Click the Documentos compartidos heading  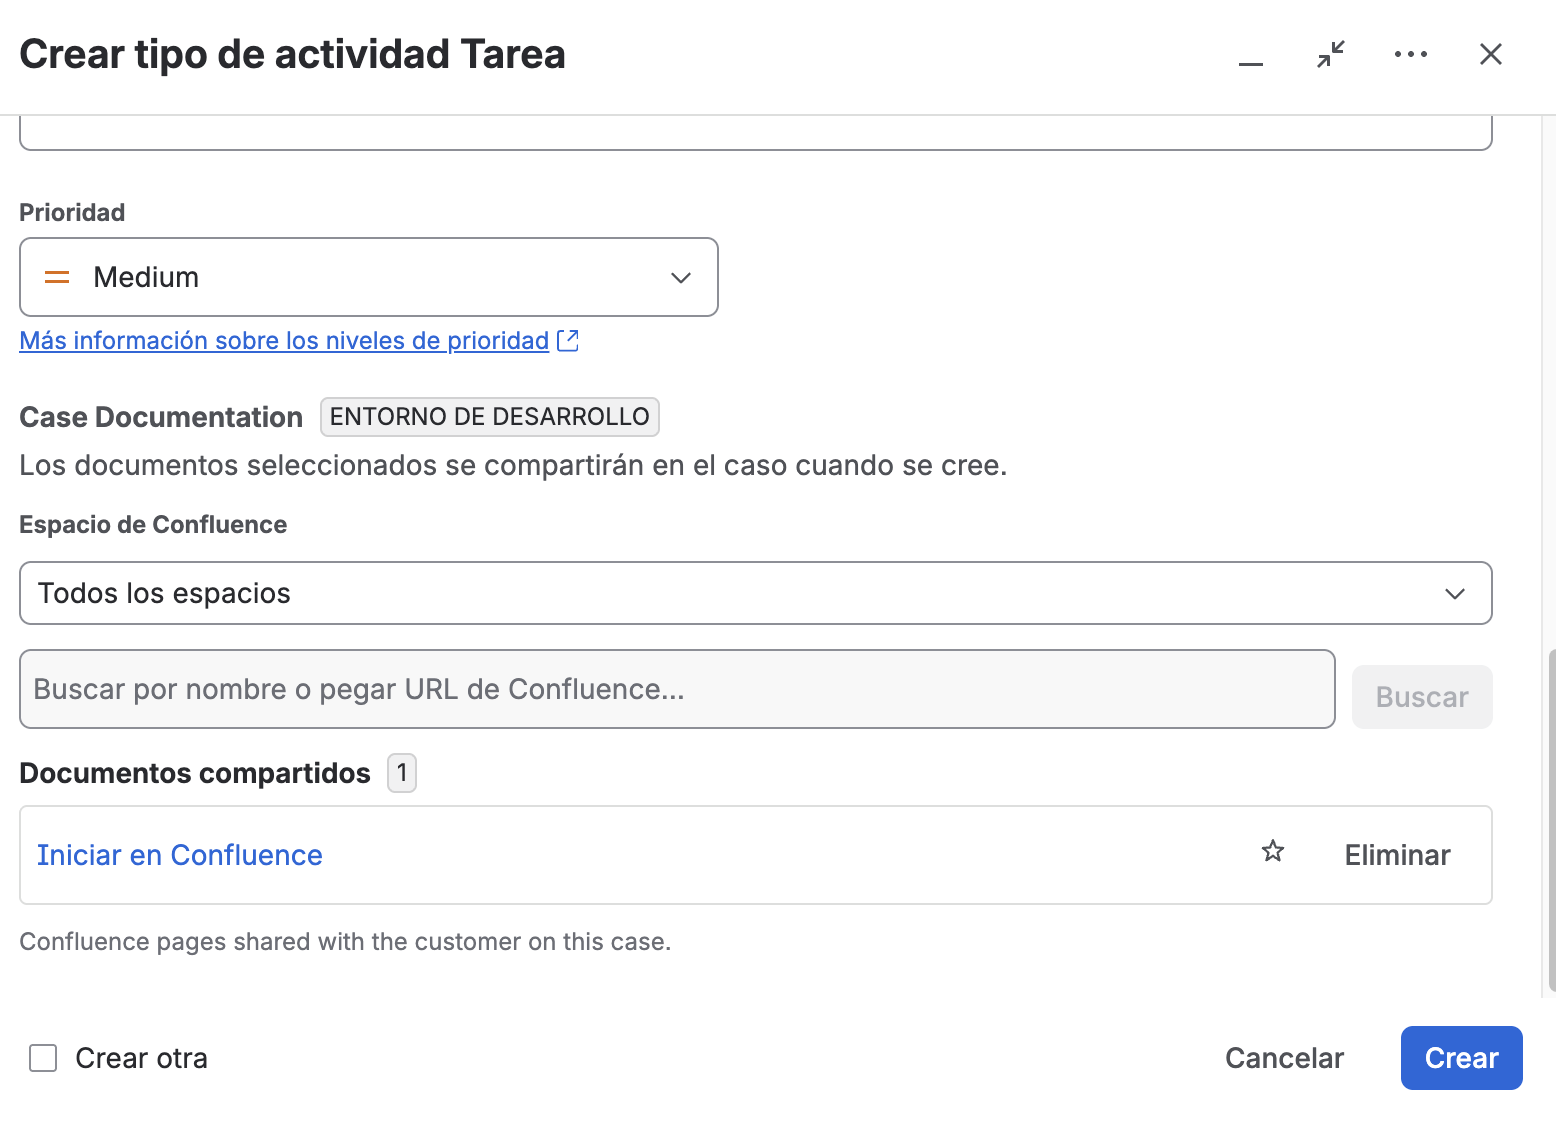click(195, 773)
